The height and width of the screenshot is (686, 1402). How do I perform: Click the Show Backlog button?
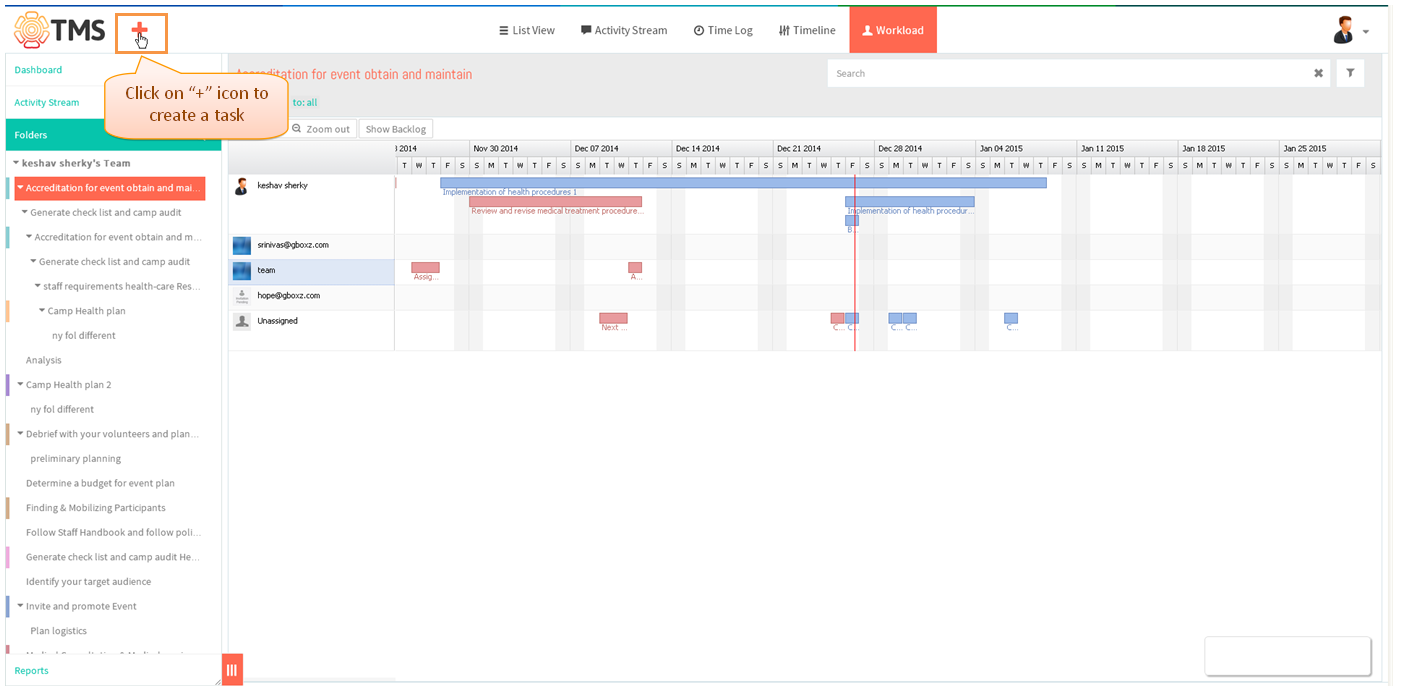pyautogui.click(x=396, y=129)
